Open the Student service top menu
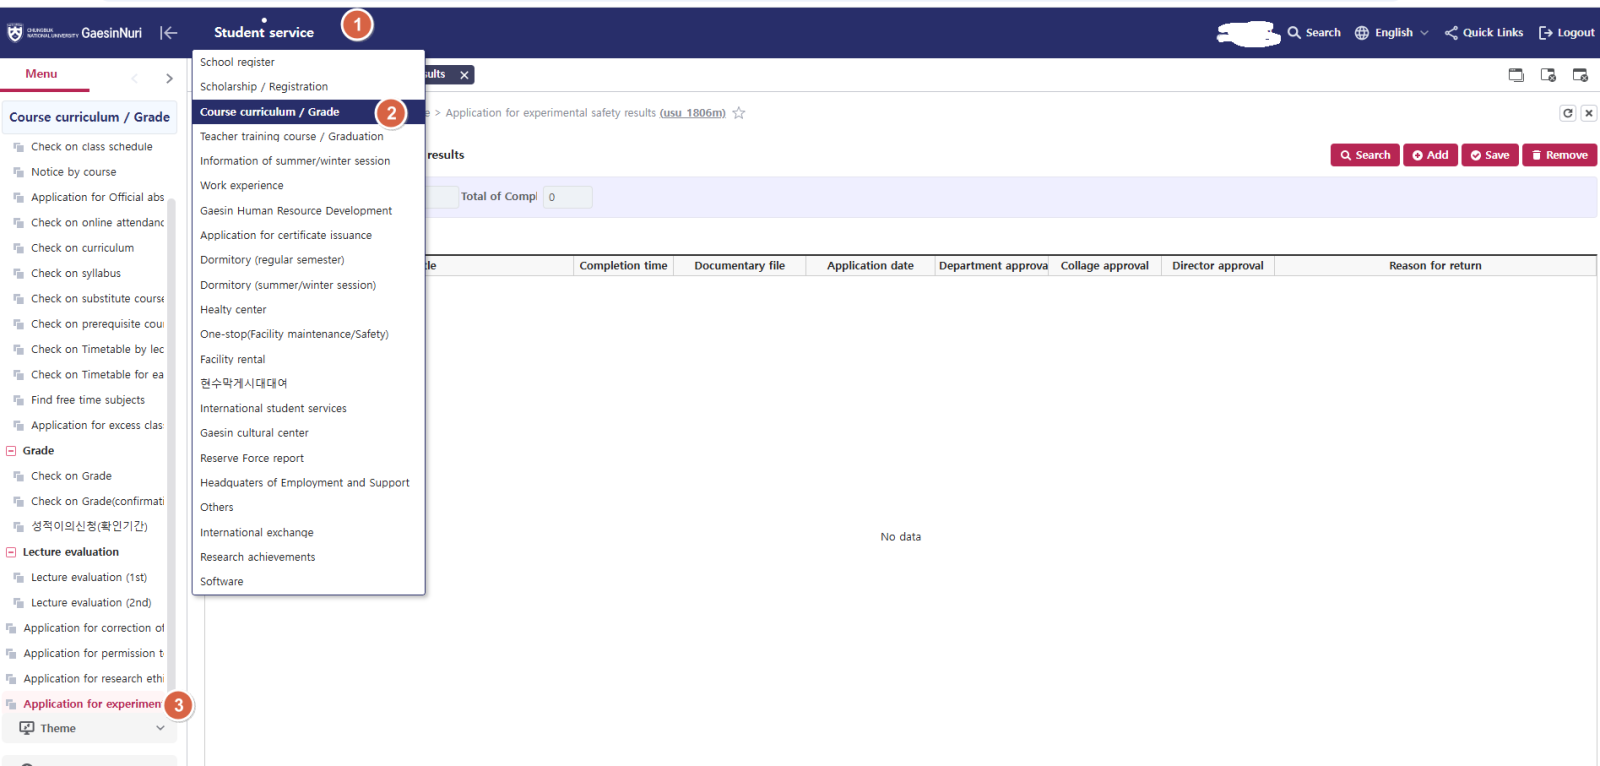1600x766 pixels. pos(264,33)
